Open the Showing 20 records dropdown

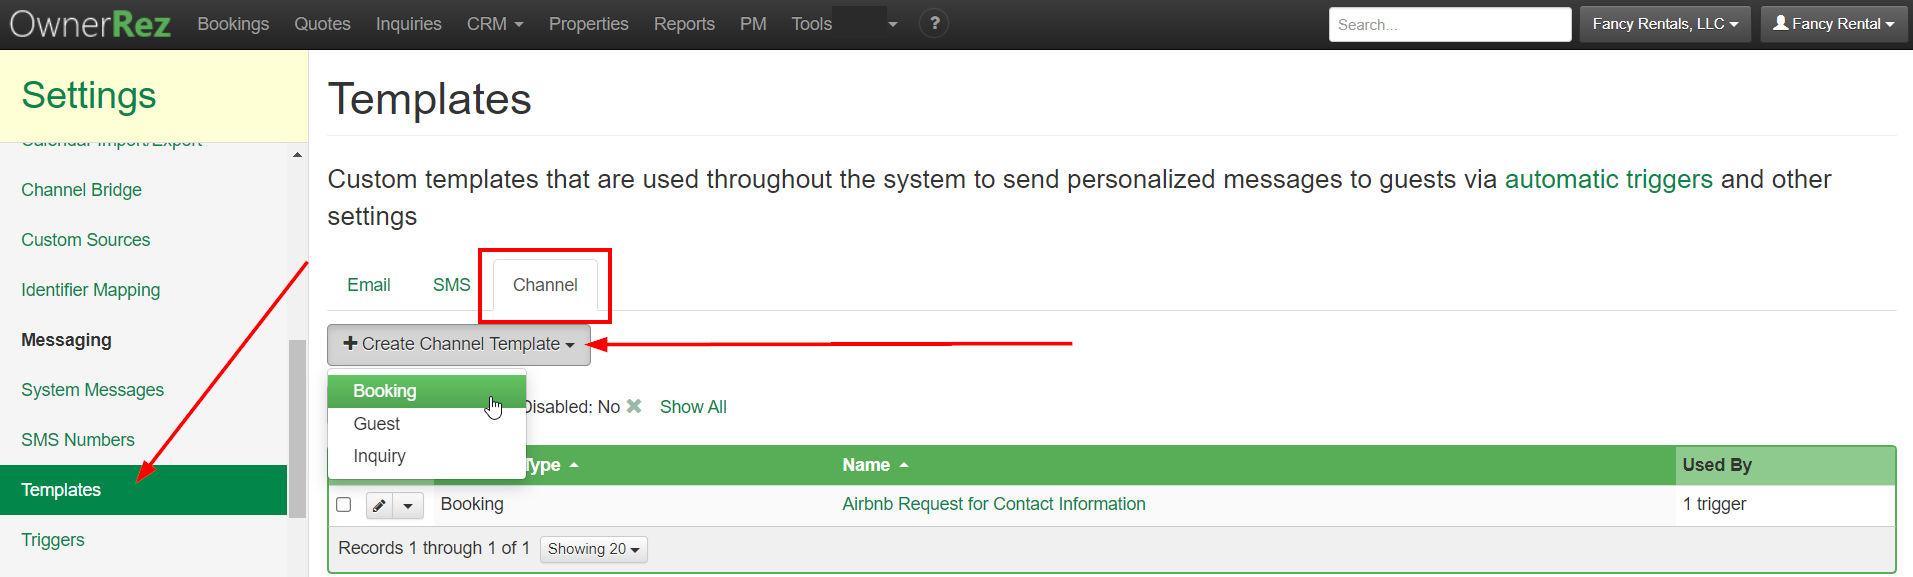click(593, 549)
